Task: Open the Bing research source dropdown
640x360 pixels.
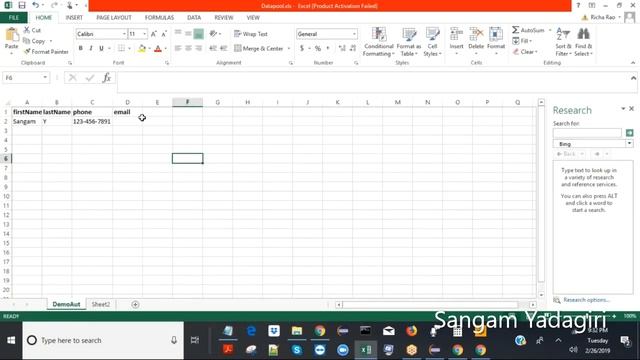Action: tap(629, 144)
